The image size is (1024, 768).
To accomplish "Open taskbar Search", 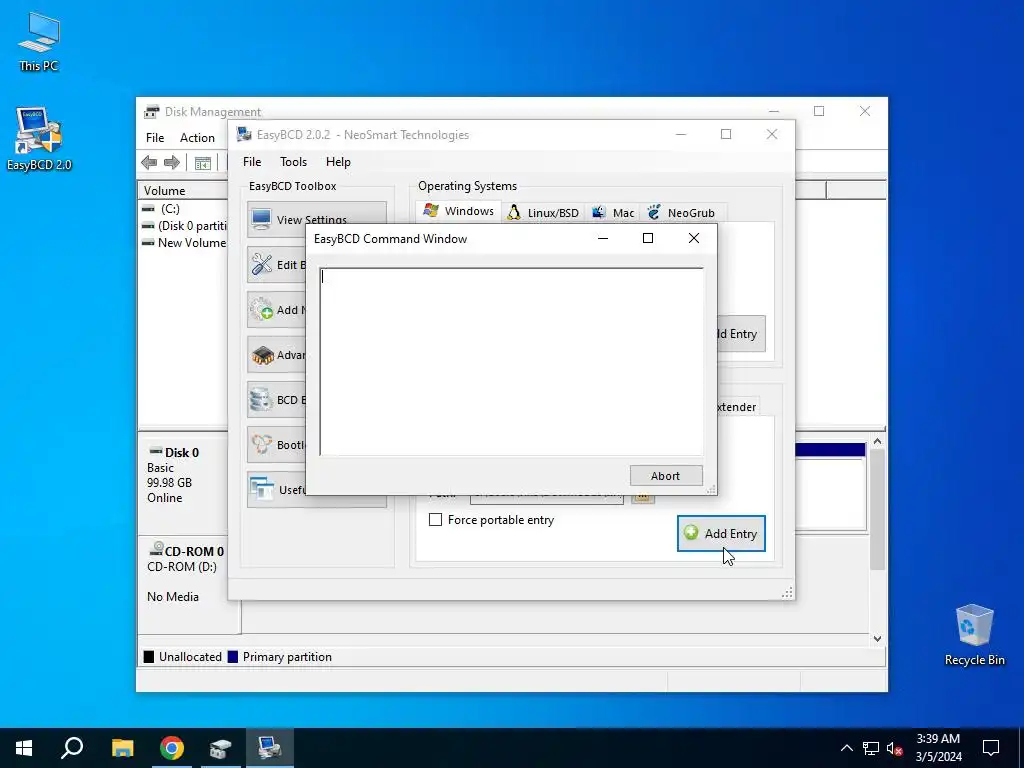I will 72,748.
